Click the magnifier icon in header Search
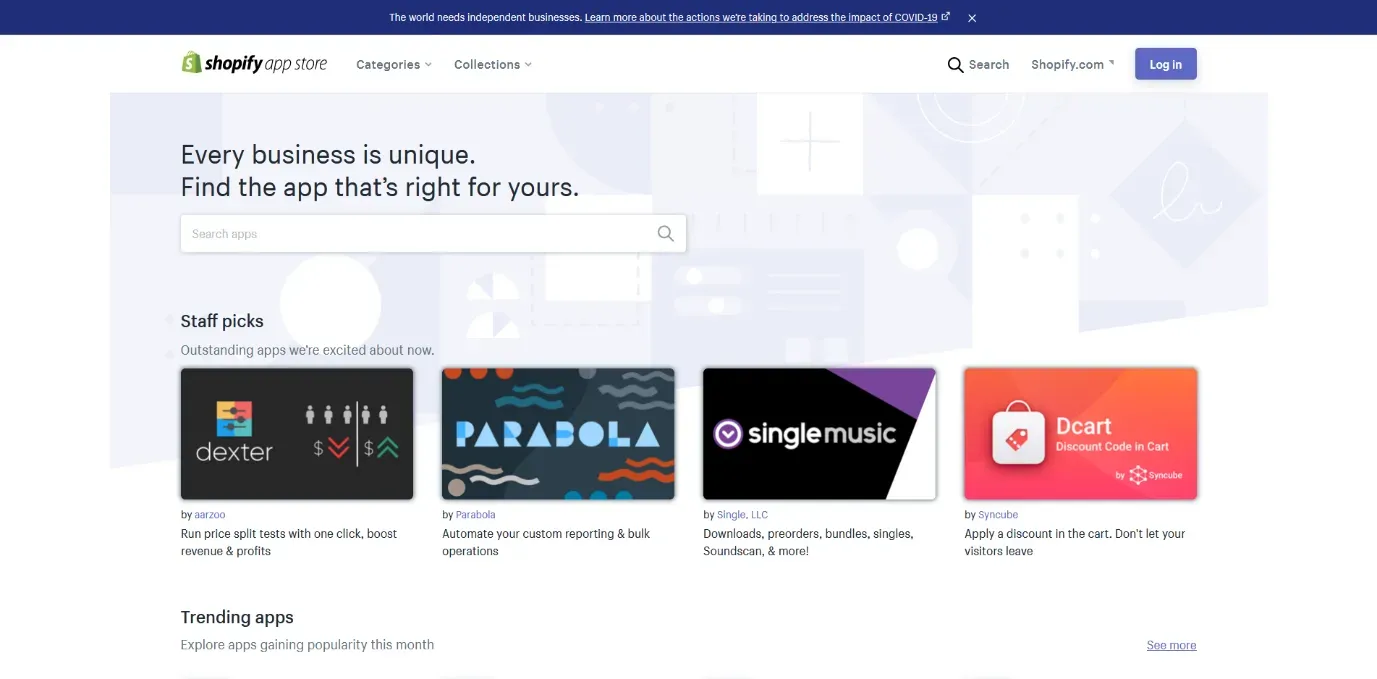 click(955, 65)
